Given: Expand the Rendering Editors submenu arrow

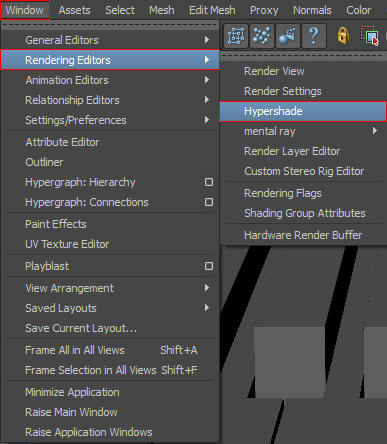Looking at the screenshot, I should point(207,60).
